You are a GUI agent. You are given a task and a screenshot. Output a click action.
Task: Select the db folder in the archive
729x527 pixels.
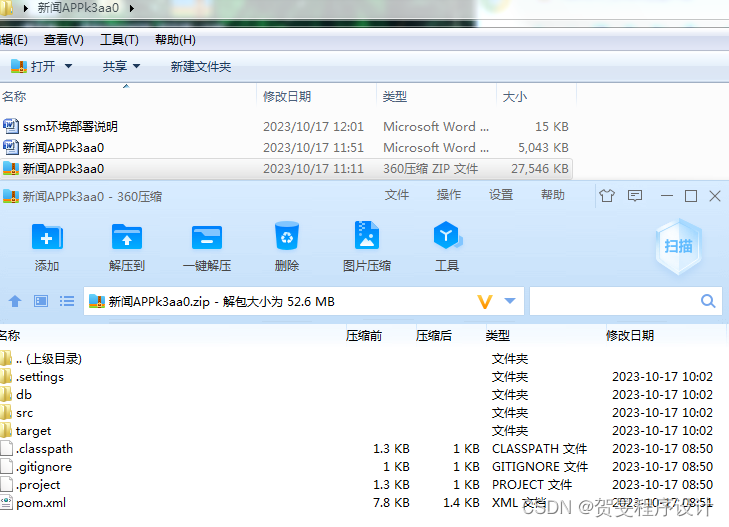24,395
